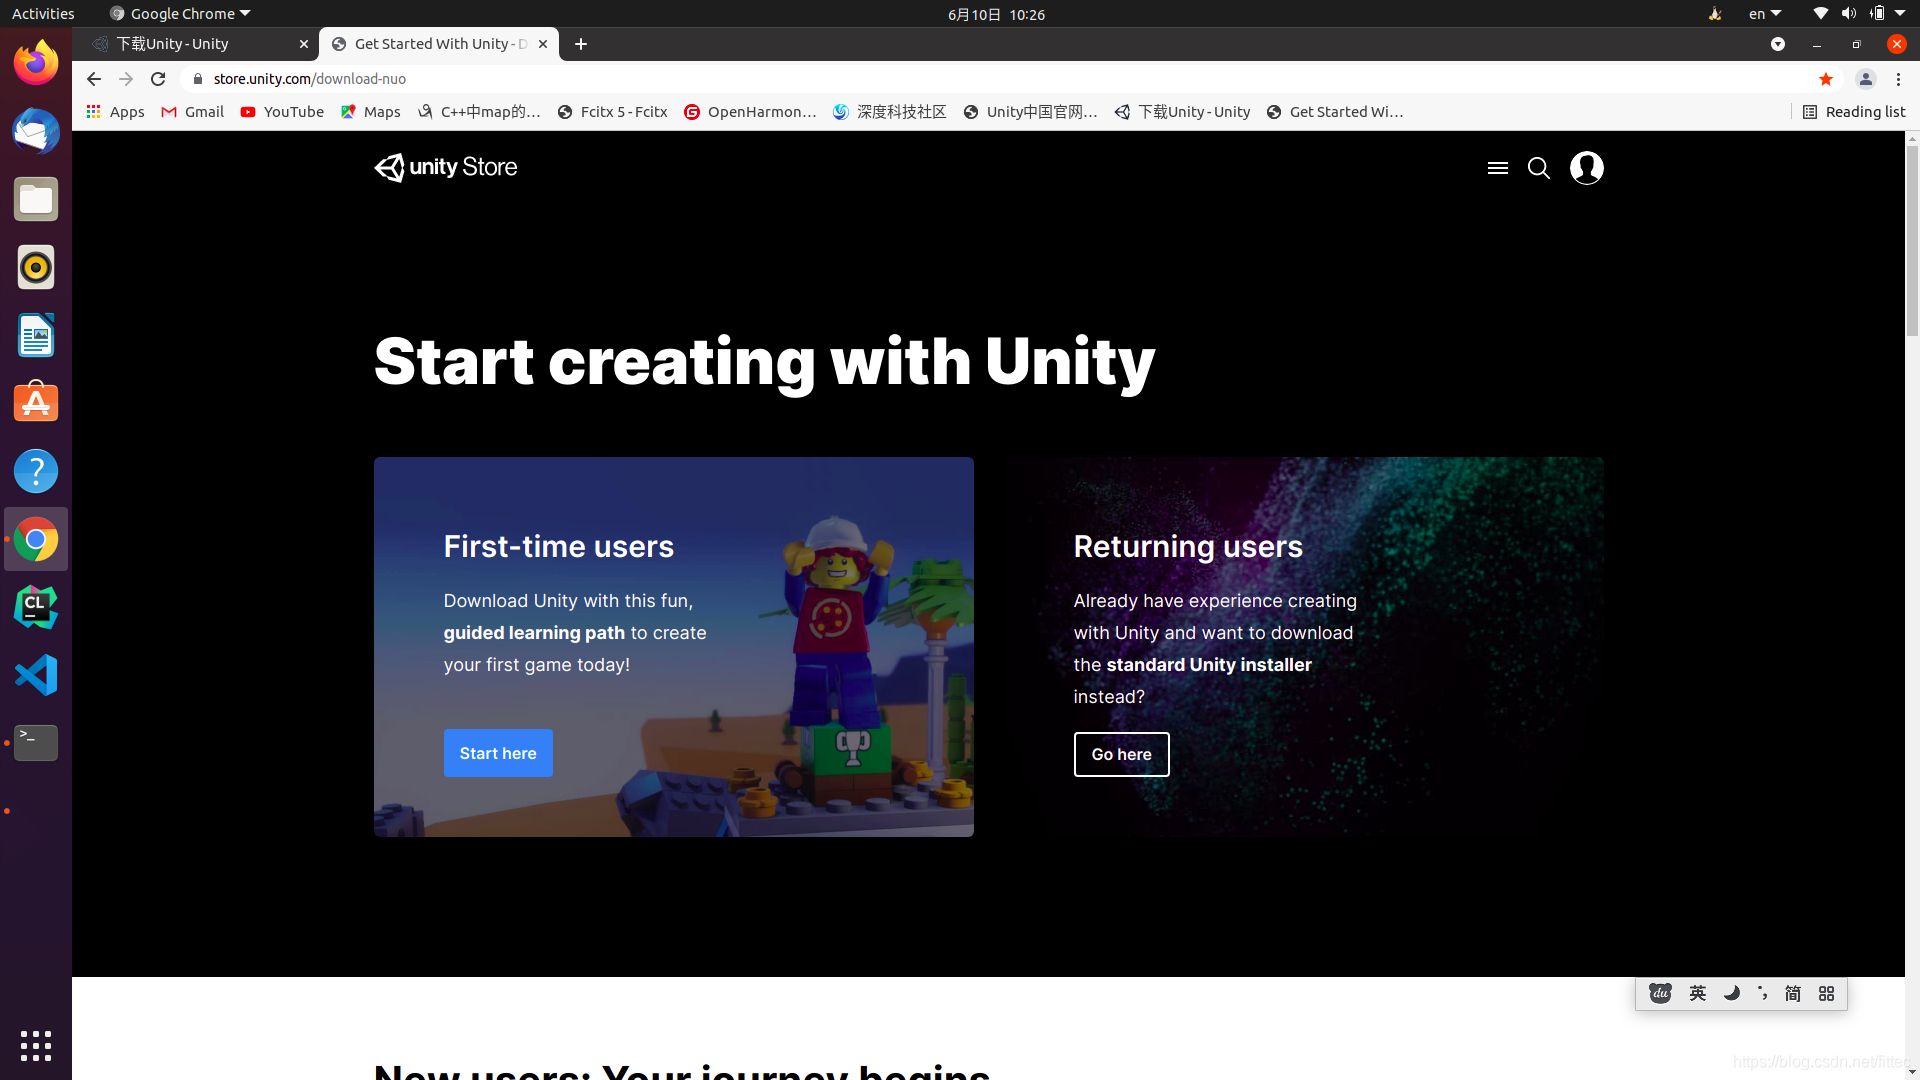The height and width of the screenshot is (1080, 1920).
Task: Click the input method tray icon in top bar
Action: coord(1715,14)
